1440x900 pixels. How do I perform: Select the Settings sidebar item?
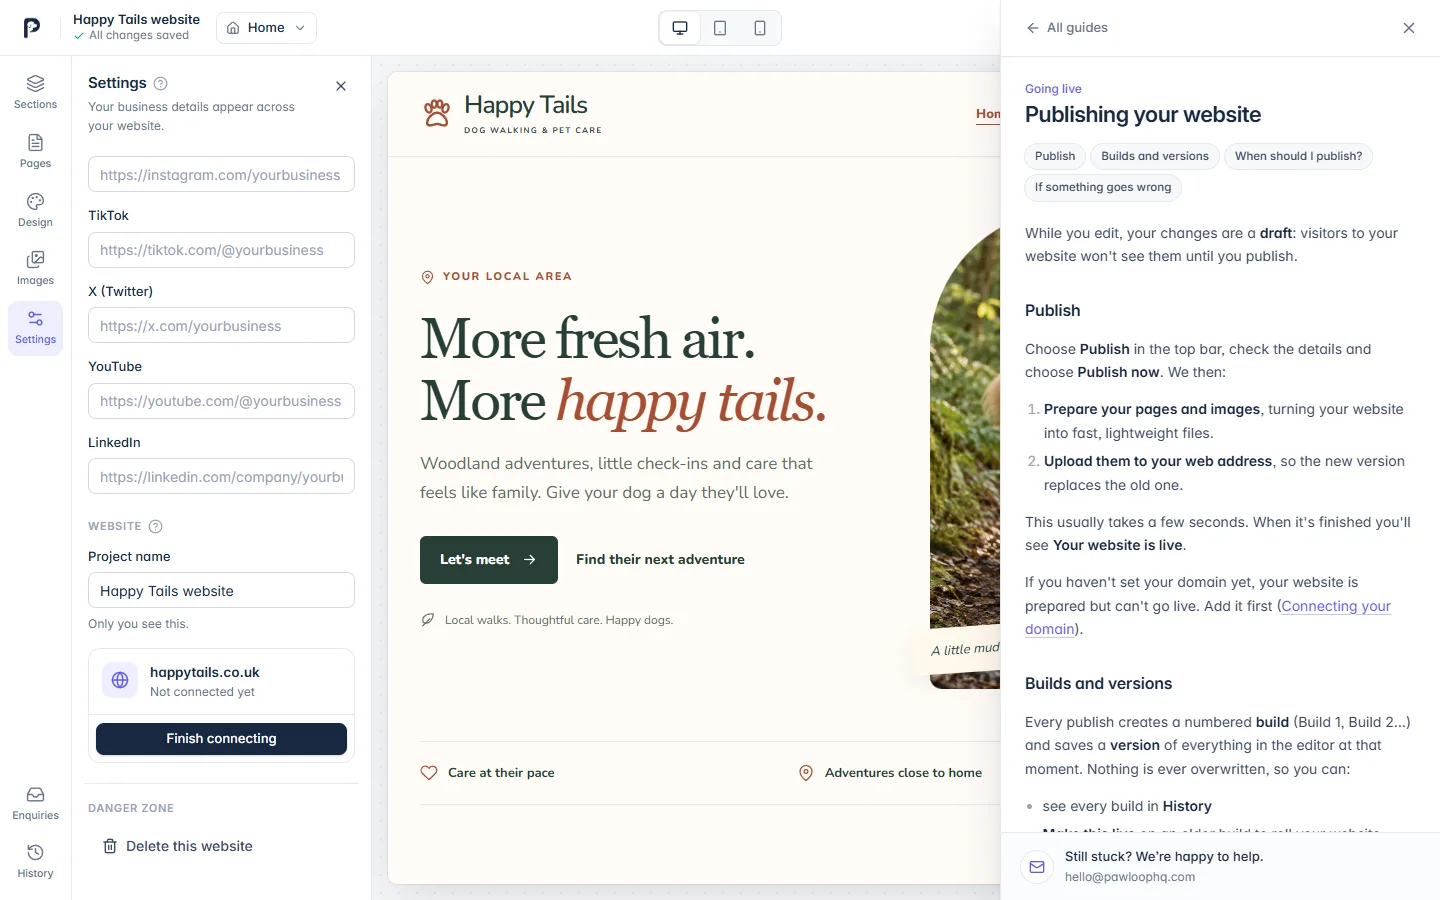35,328
